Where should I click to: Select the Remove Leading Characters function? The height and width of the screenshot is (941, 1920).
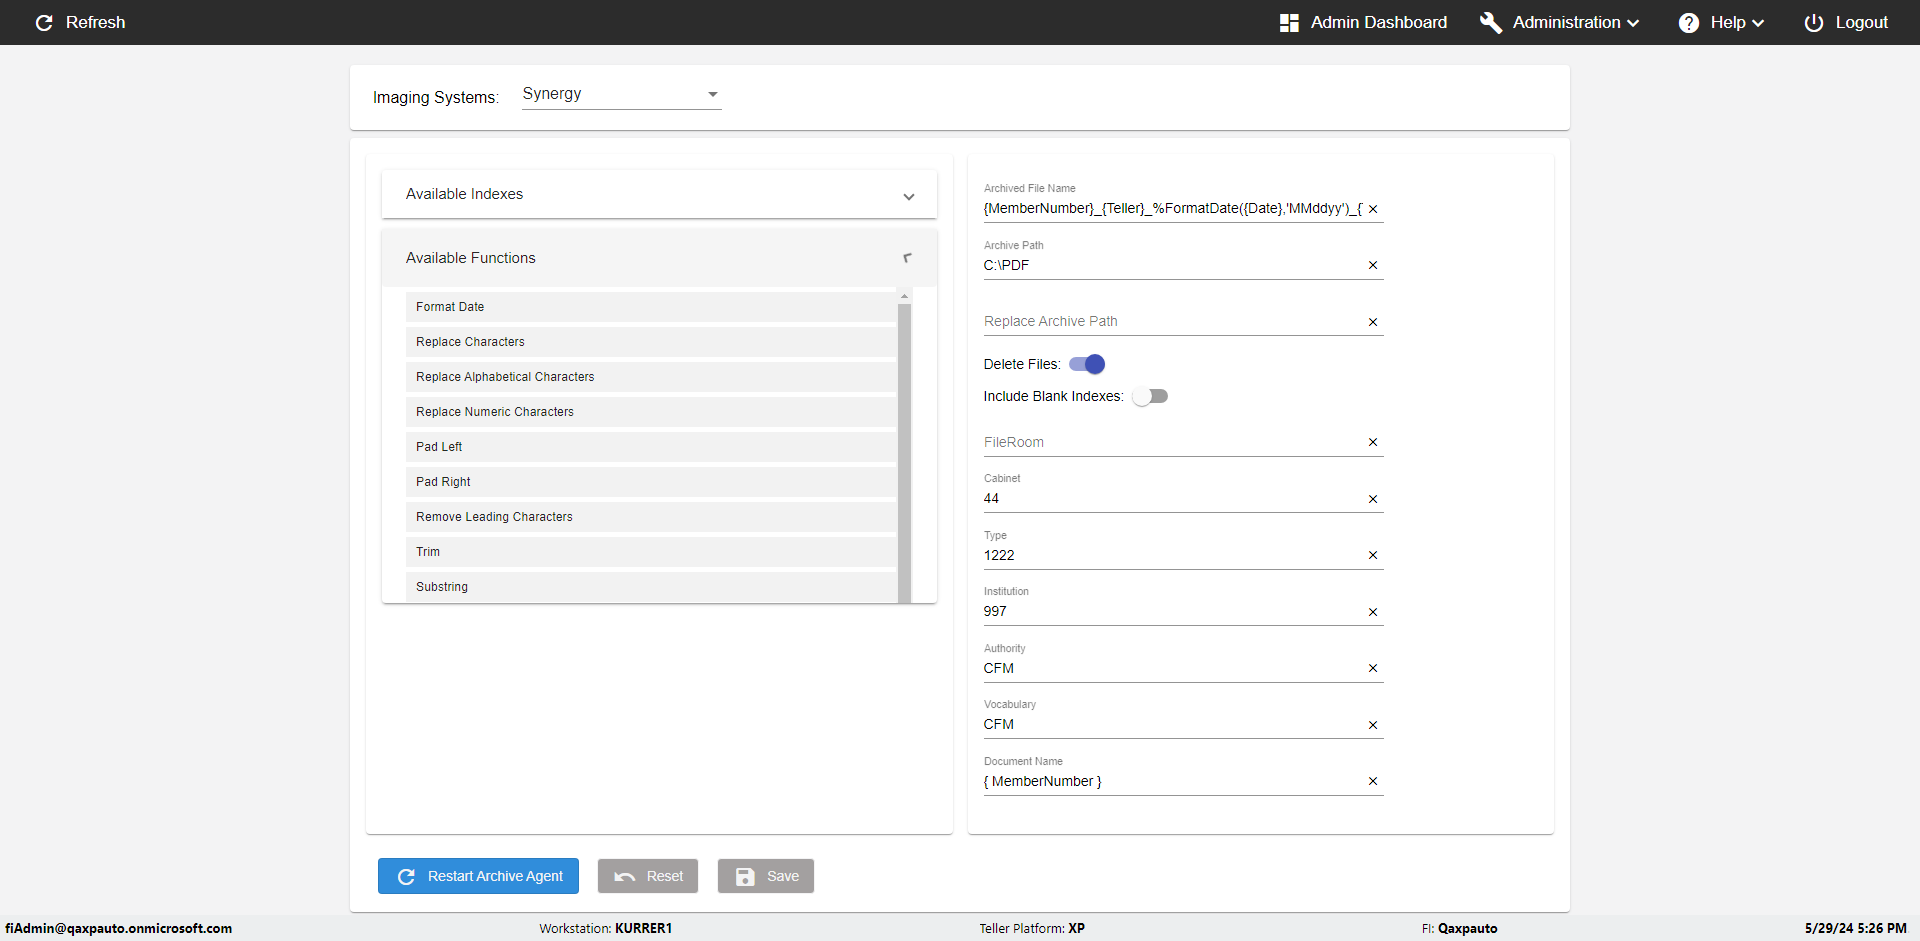[x=651, y=517]
